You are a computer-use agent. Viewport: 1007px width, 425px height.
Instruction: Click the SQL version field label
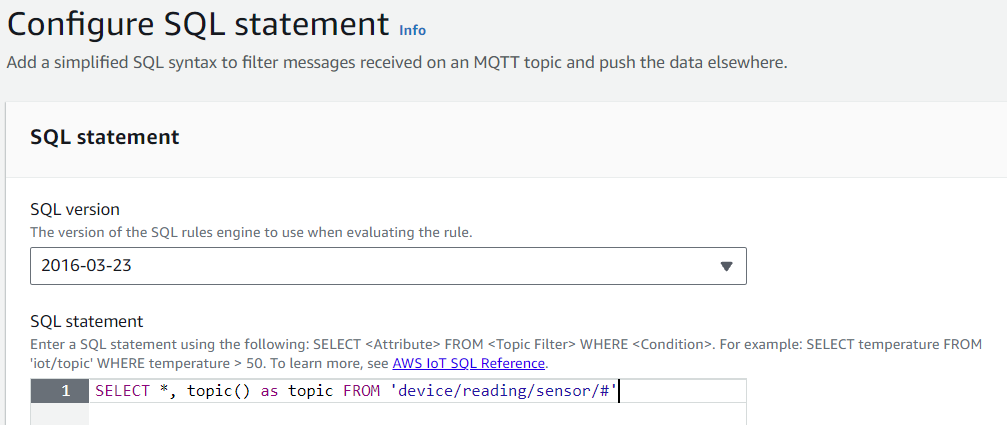pyautogui.click(x=75, y=209)
